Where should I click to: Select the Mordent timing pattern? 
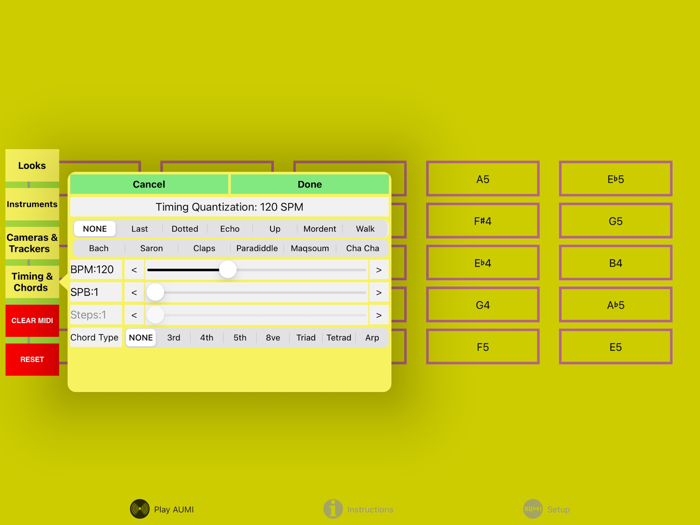[320, 229]
